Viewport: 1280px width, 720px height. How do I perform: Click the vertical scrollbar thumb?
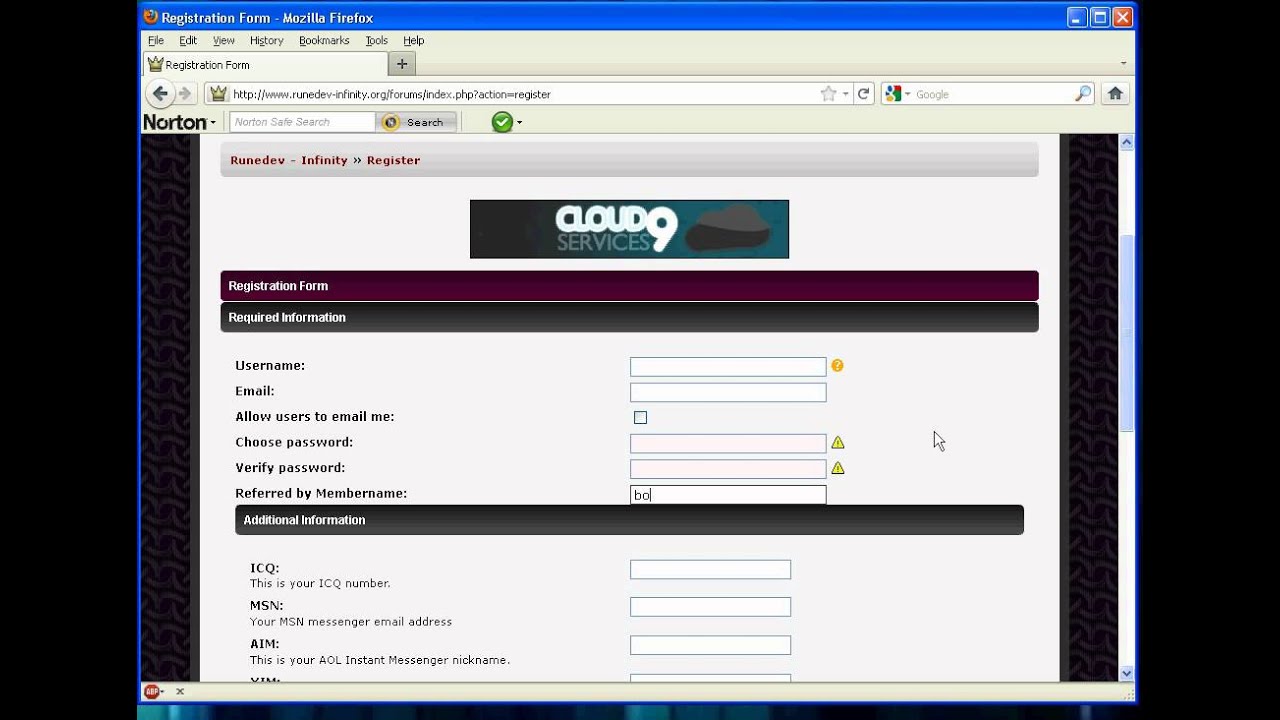click(1127, 333)
